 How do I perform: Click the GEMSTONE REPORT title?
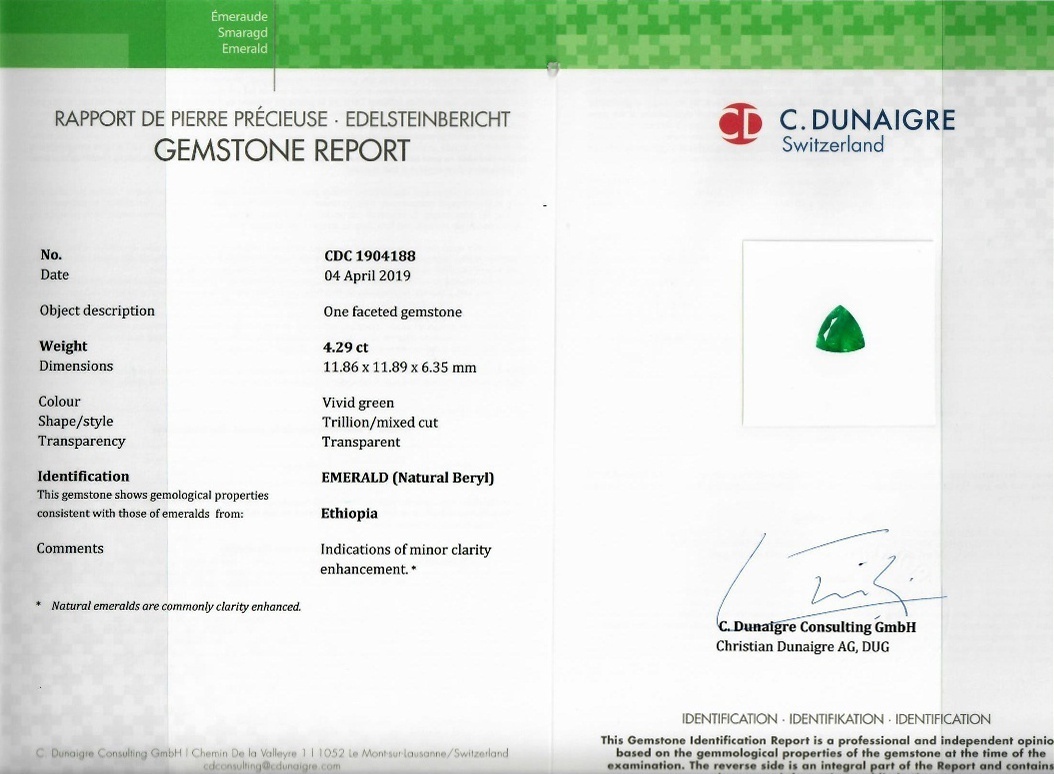[x=282, y=150]
